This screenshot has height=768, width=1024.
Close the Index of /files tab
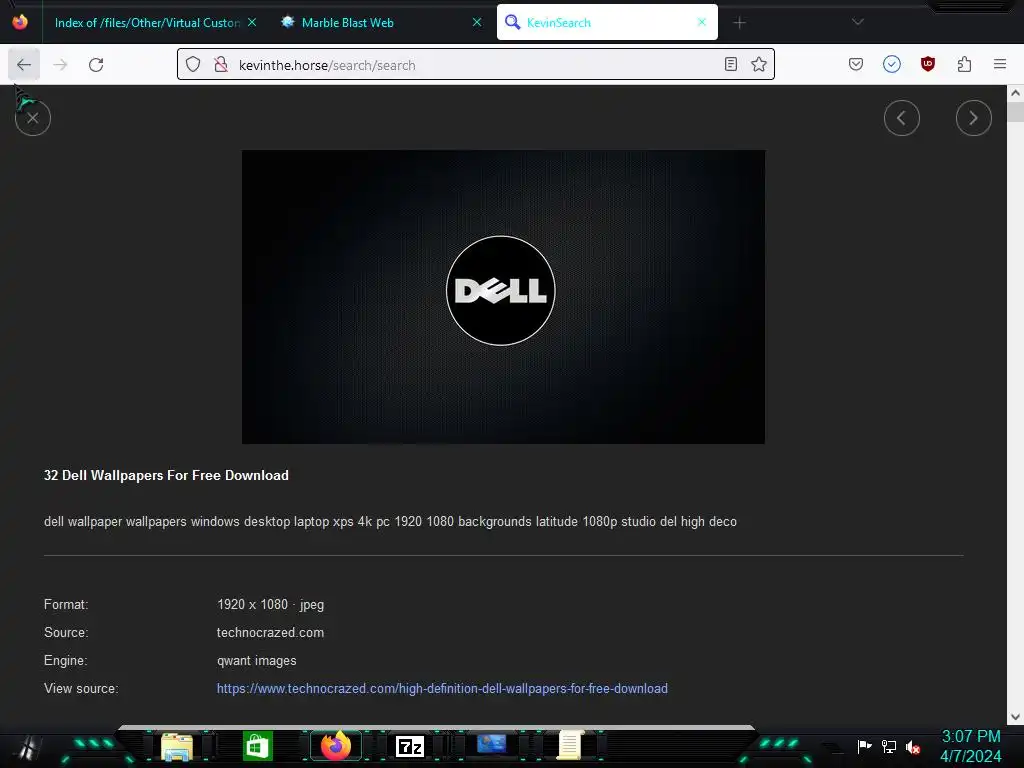252,22
